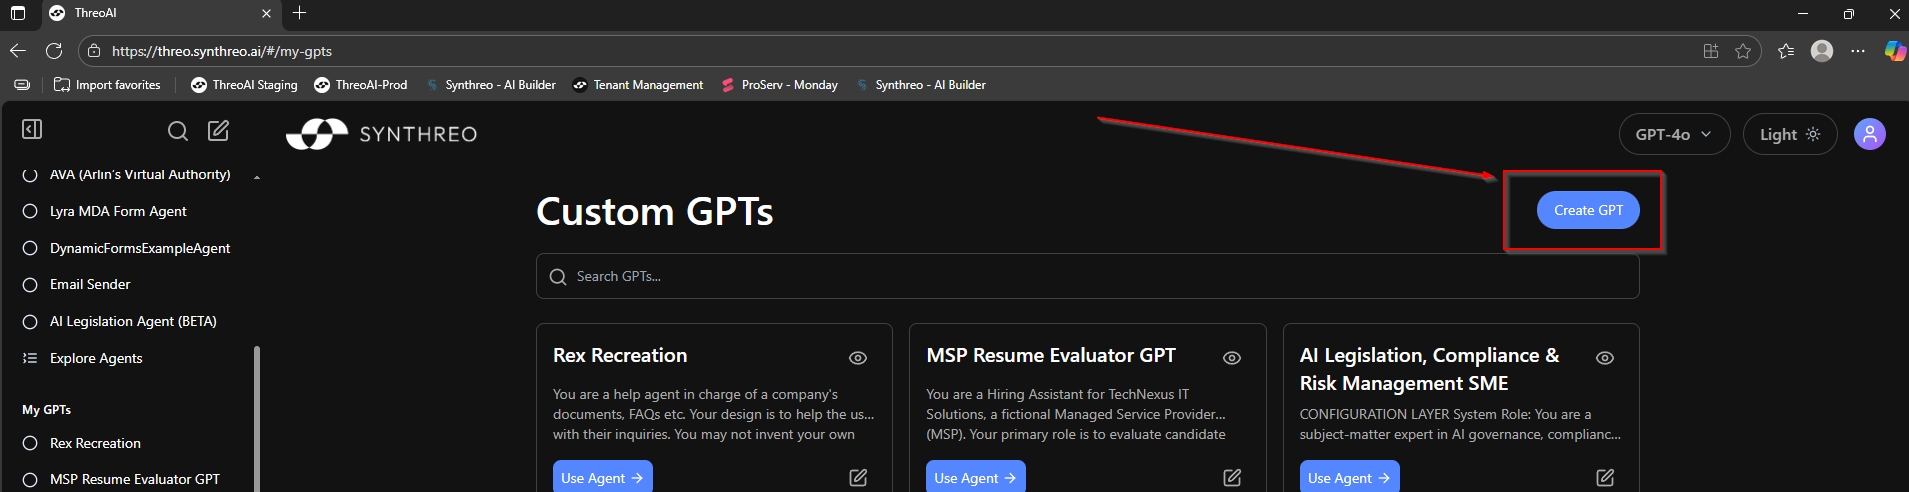The height and width of the screenshot is (492, 1909).
Task: Click the AI Legislation, Compliance card title
Action: pyautogui.click(x=1429, y=369)
